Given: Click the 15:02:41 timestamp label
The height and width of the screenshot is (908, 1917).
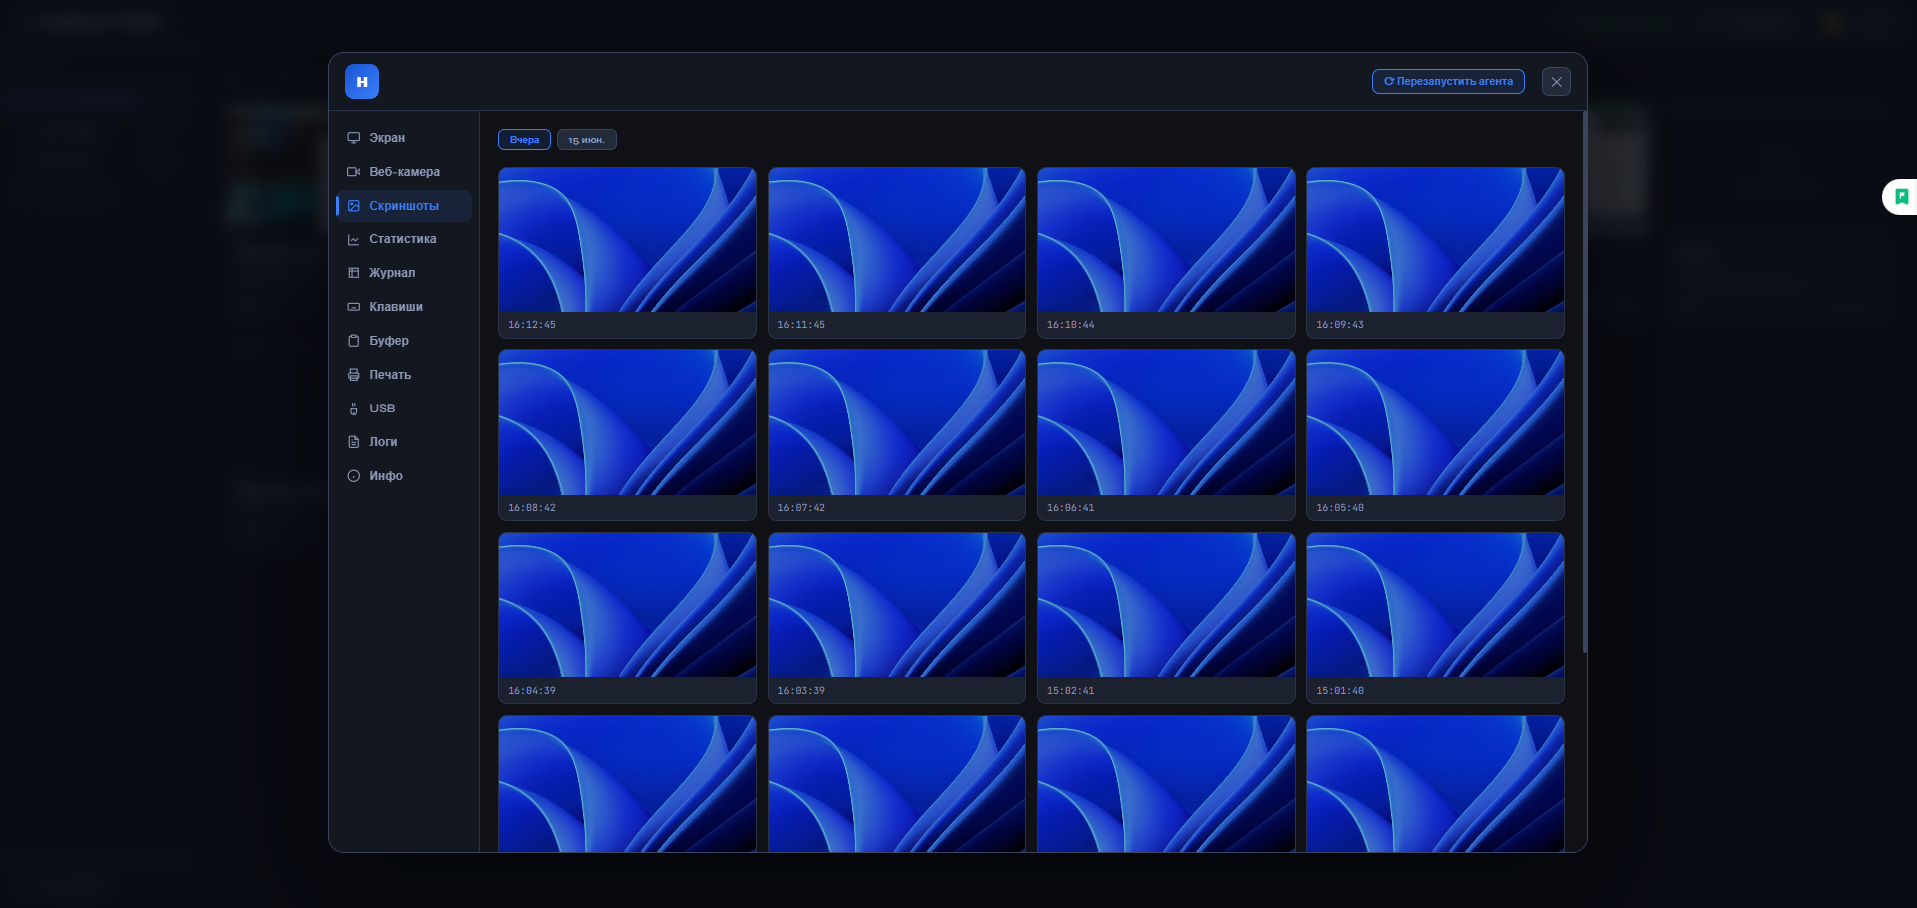Looking at the screenshot, I should tap(1070, 691).
